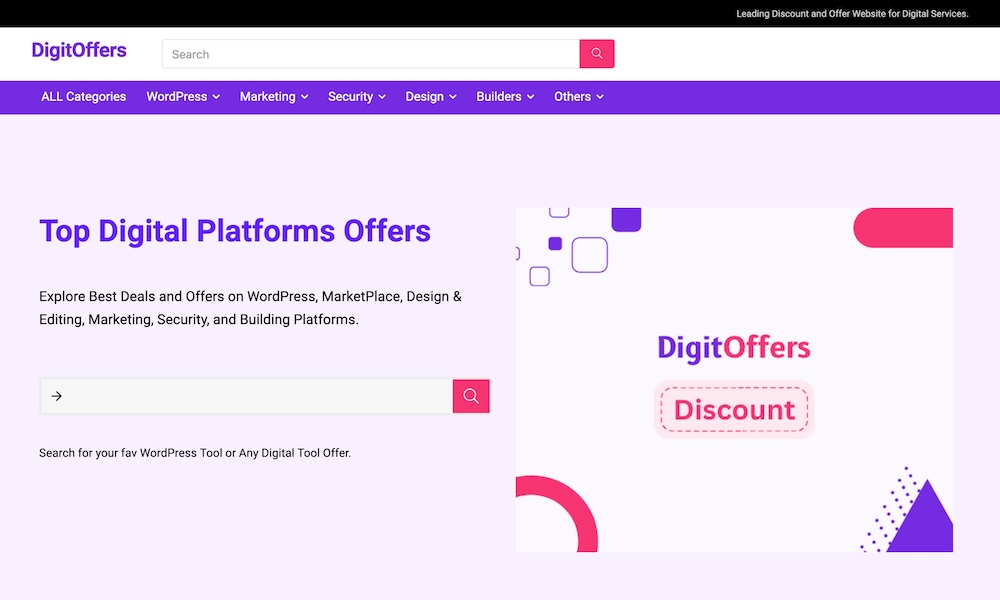
Task: Expand the Design dropdown in navigation
Action: click(x=430, y=97)
